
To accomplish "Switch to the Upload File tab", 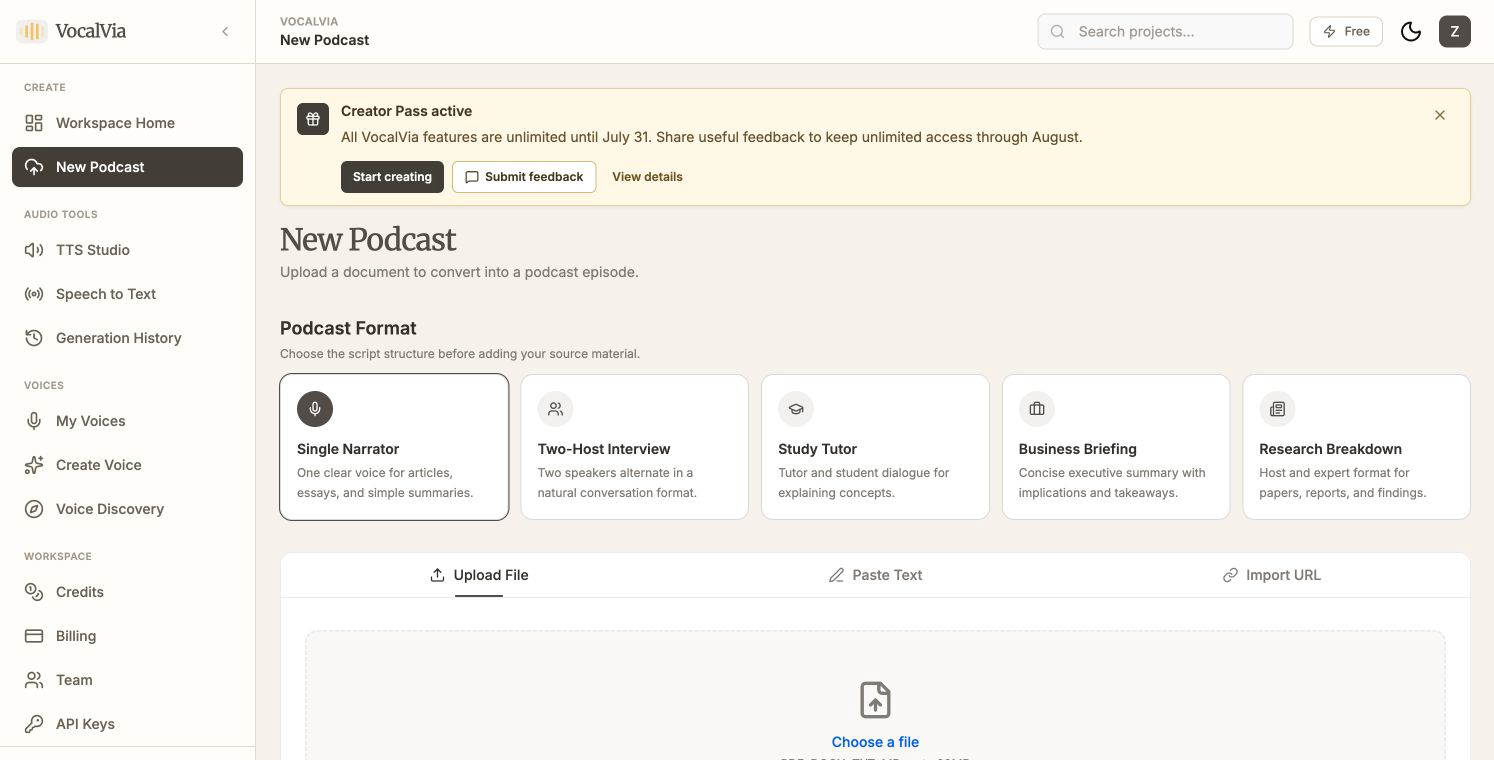I will pos(478,575).
